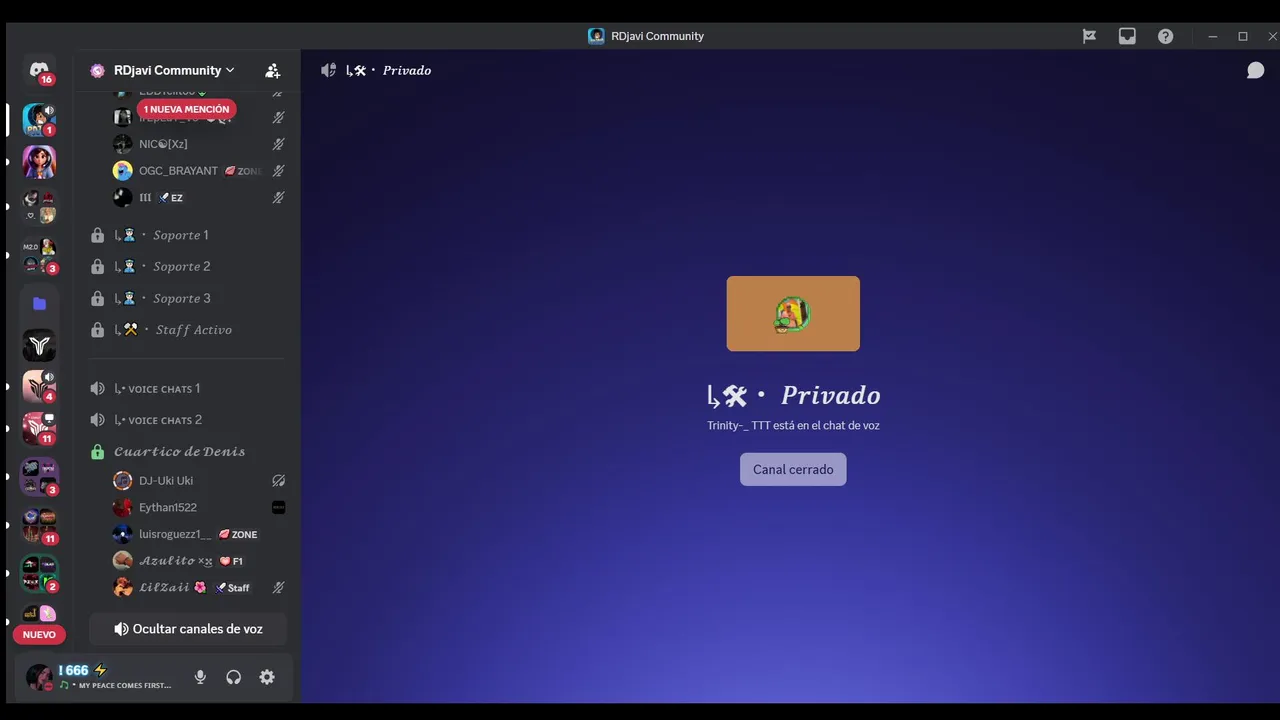Open the RDjavi server icon with speaker badge
Screen dimensions: 1280x720
pos(39,120)
